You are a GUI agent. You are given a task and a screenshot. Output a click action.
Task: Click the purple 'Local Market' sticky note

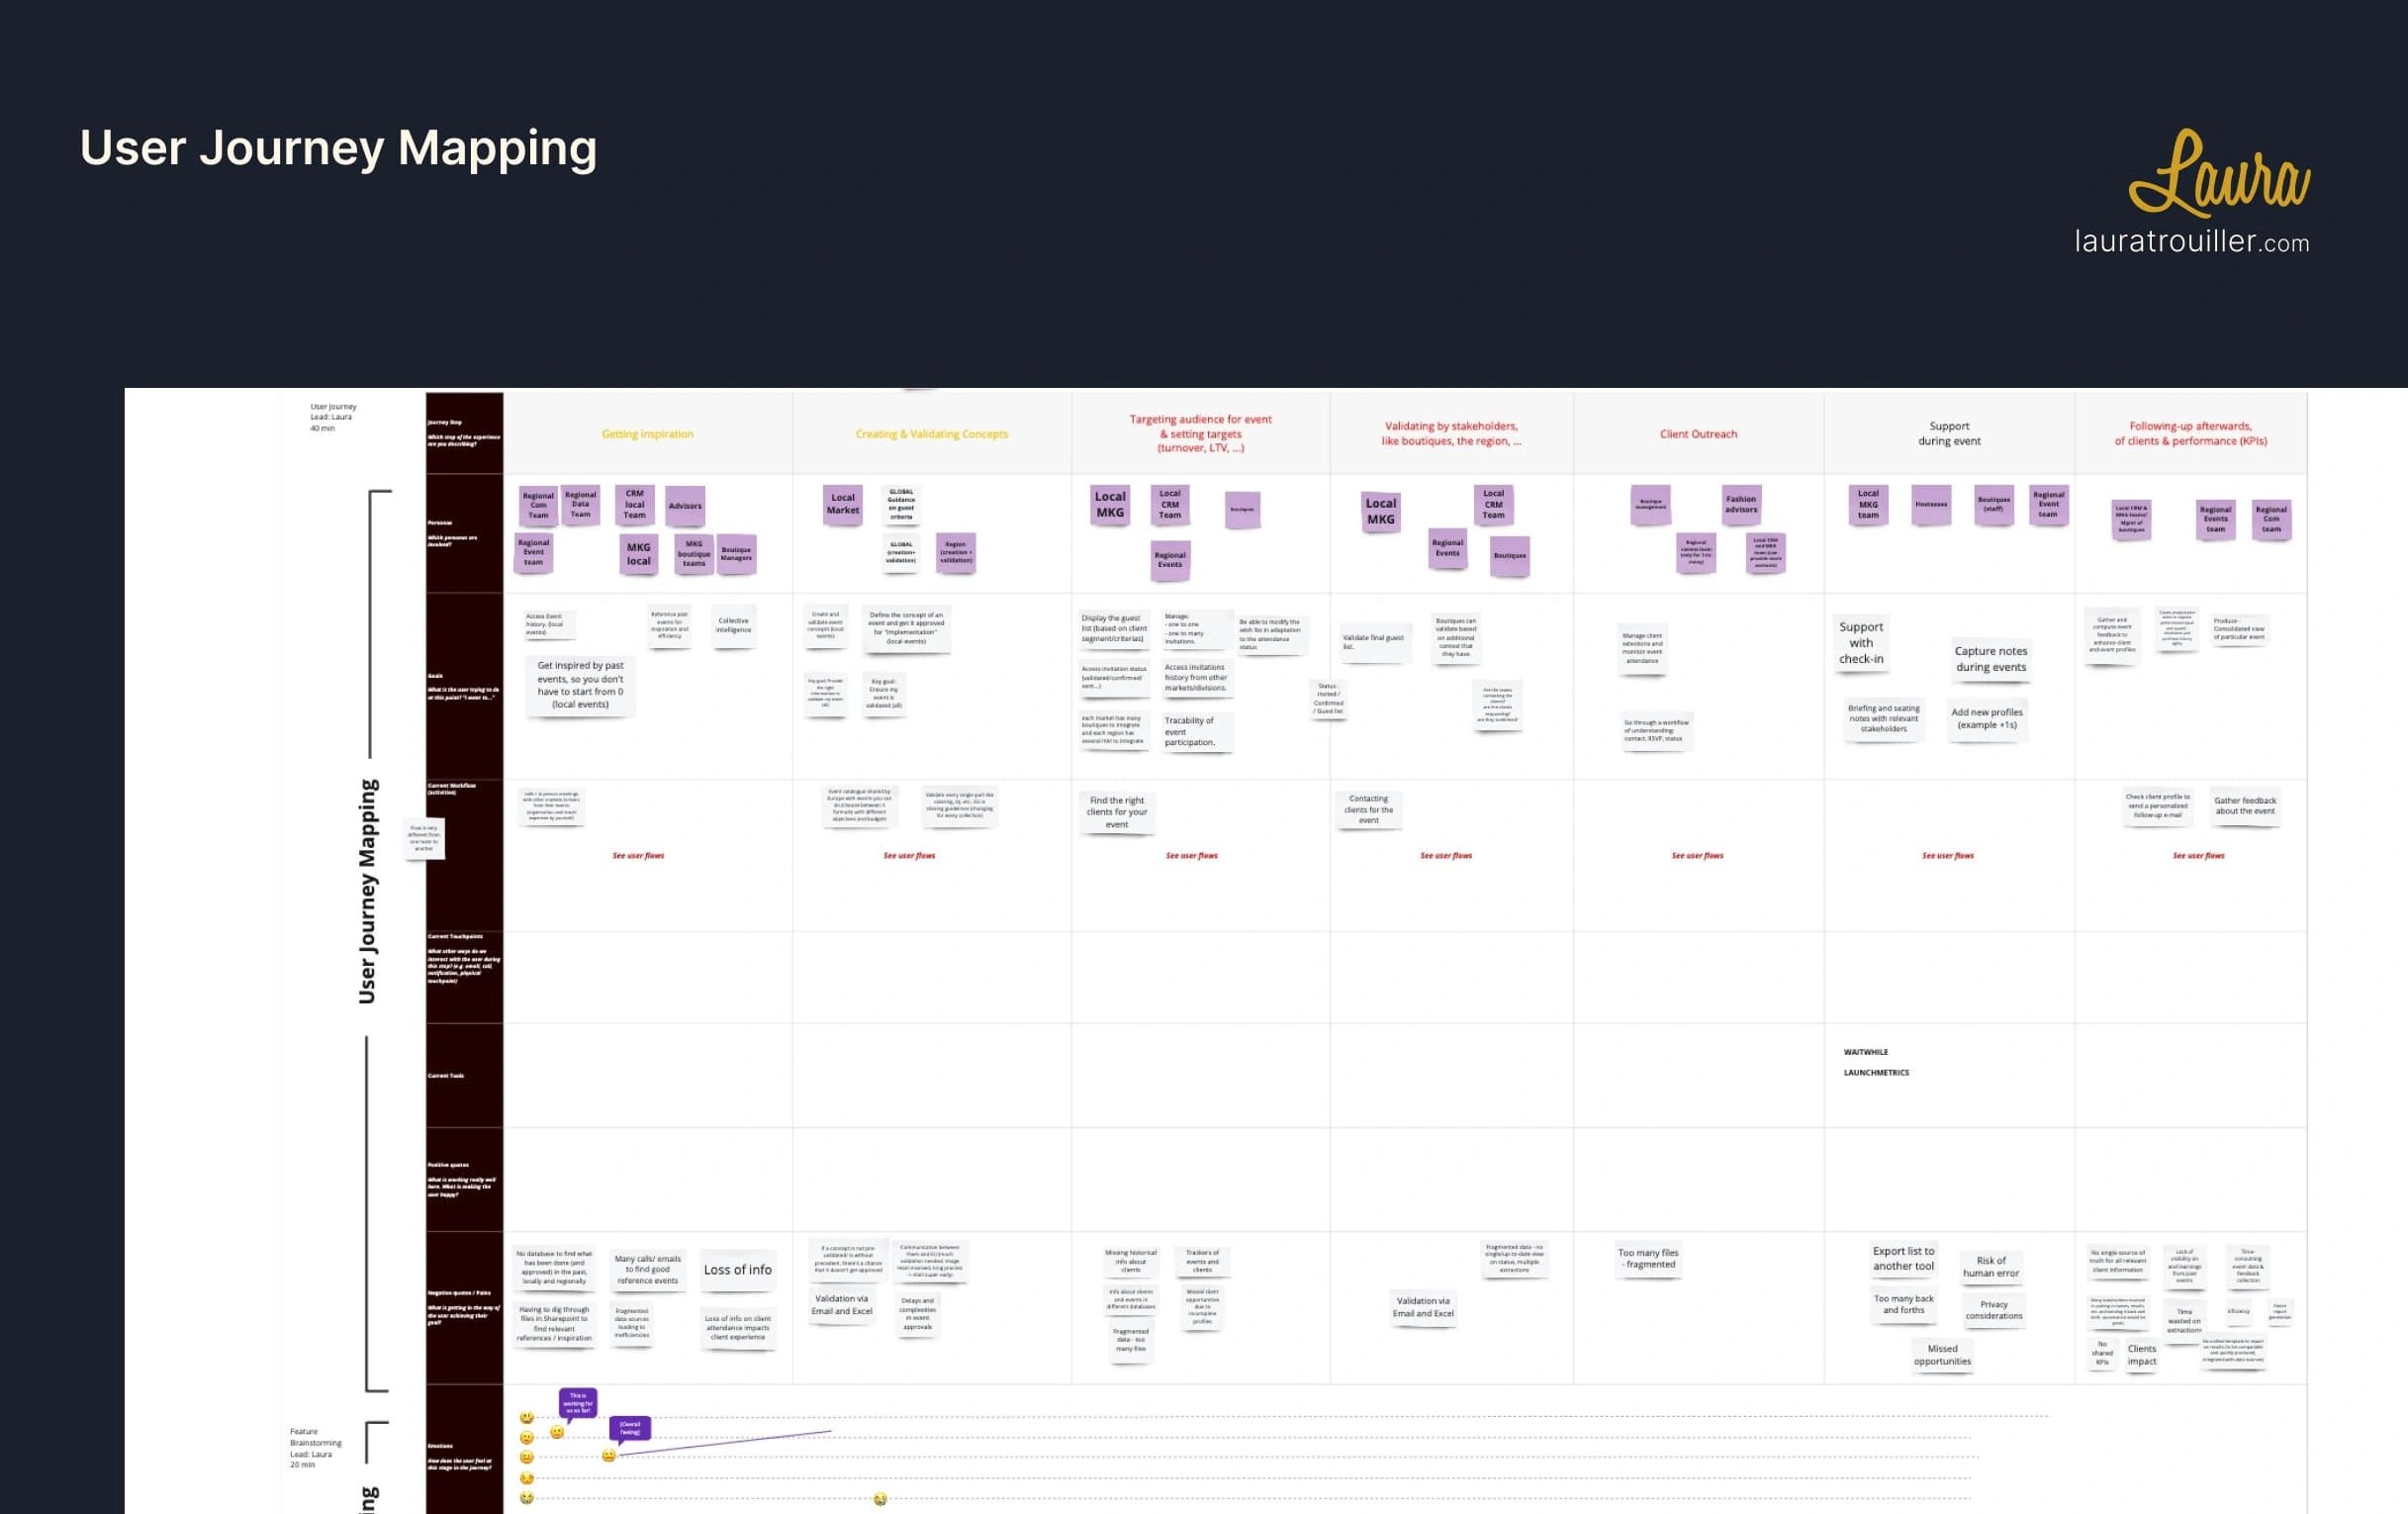click(x=842, y=504)
